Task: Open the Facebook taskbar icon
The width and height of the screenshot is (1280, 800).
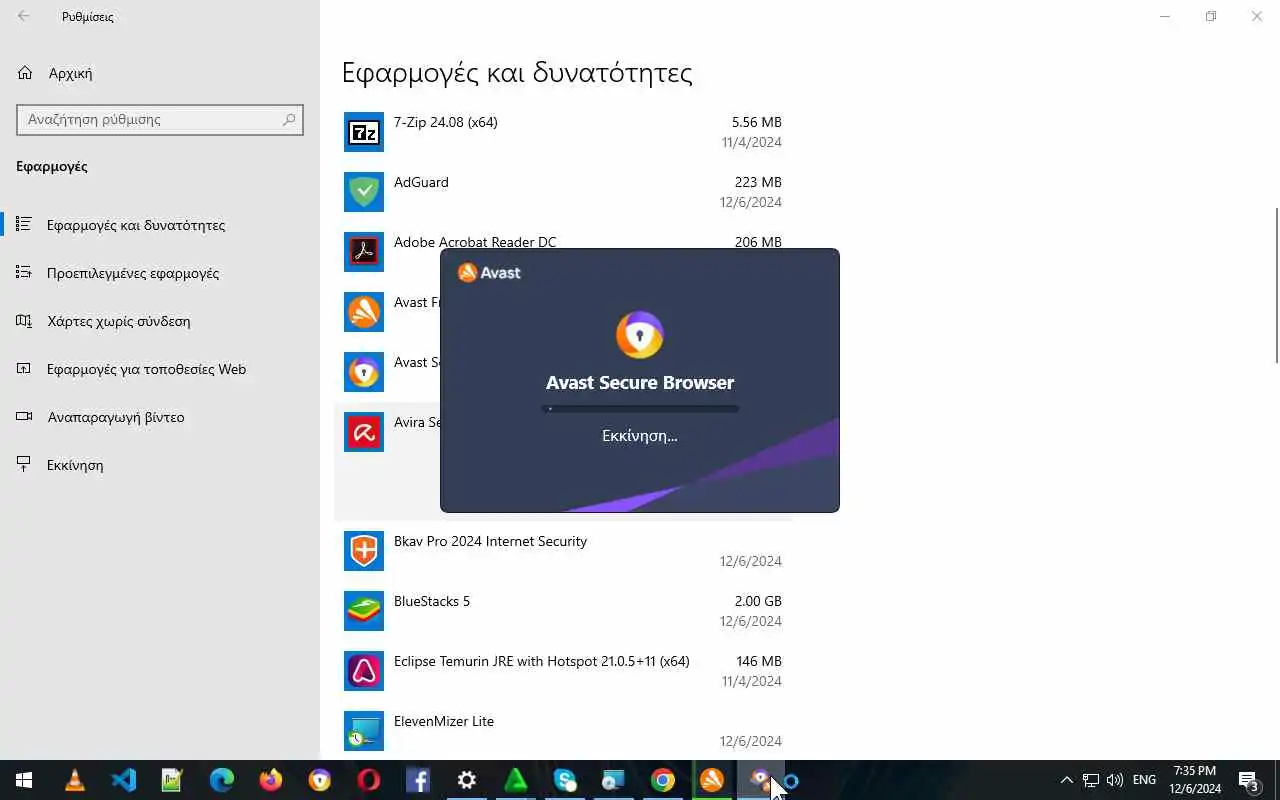Action: click(x=417, y=780)
